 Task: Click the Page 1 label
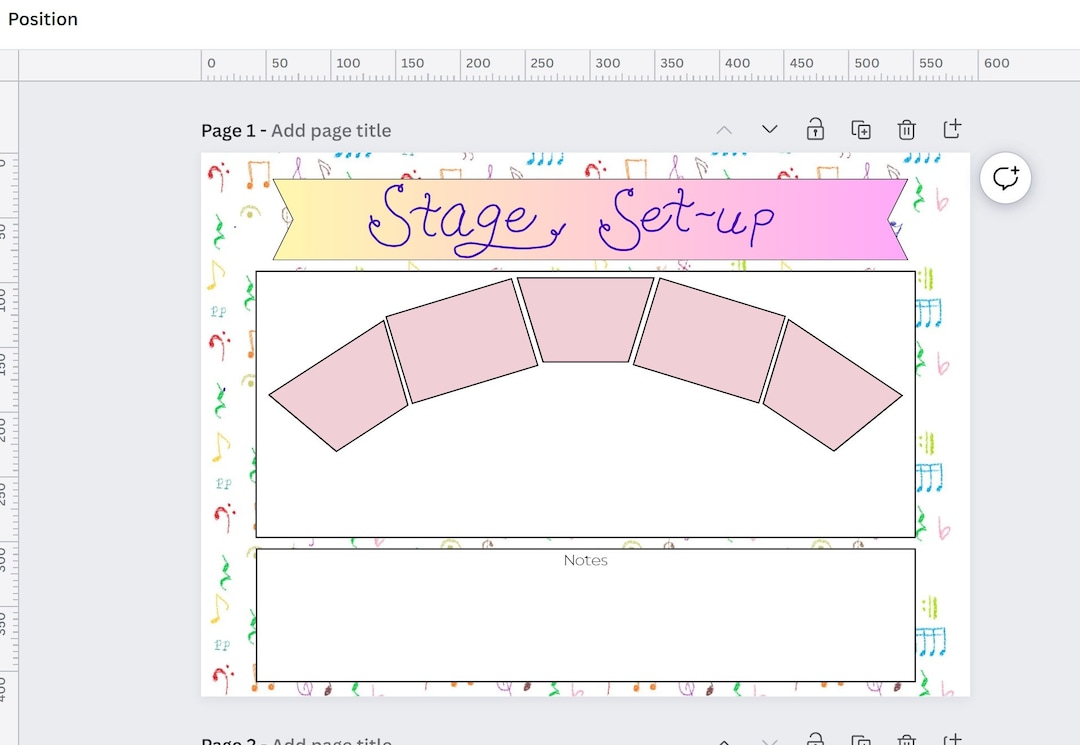coord(229,130)
